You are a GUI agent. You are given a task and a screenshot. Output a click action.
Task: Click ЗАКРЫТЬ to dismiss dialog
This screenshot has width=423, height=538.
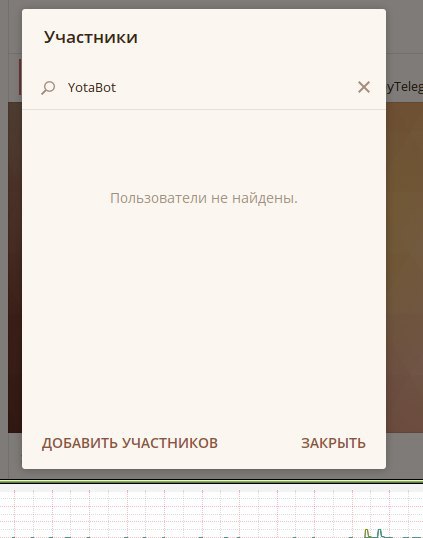click(x=333, y=443)
